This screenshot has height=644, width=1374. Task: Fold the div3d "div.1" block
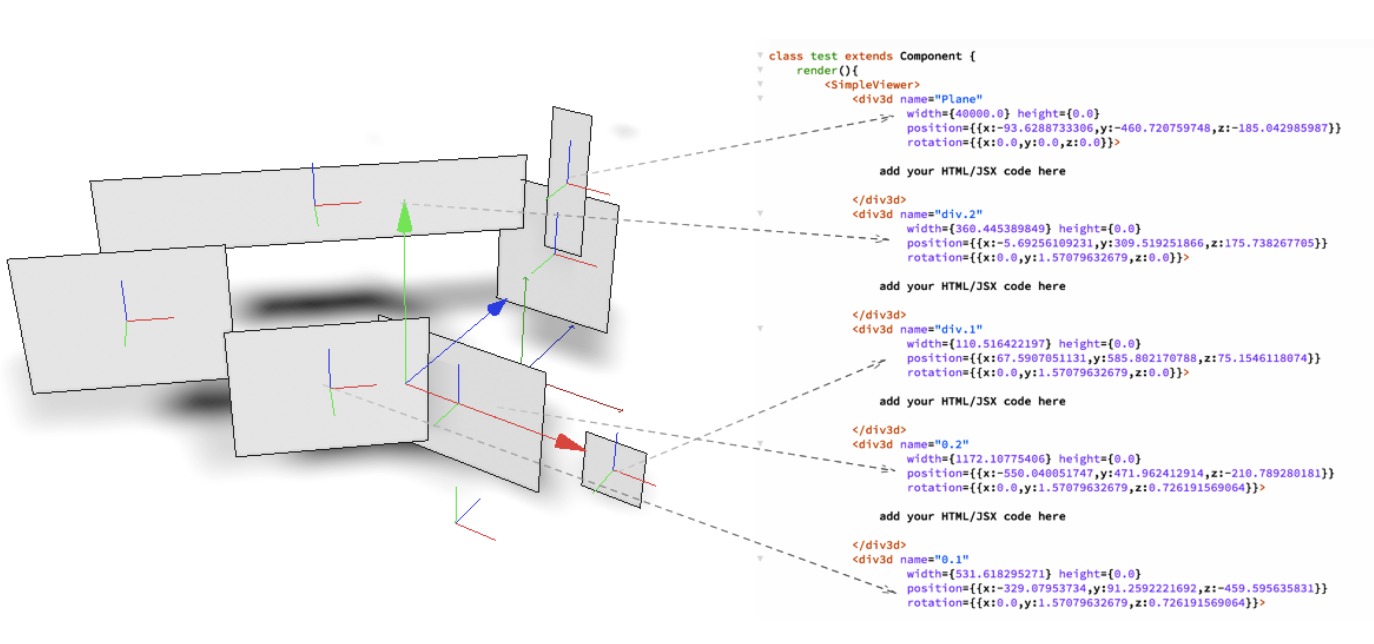tap(760, 328)
